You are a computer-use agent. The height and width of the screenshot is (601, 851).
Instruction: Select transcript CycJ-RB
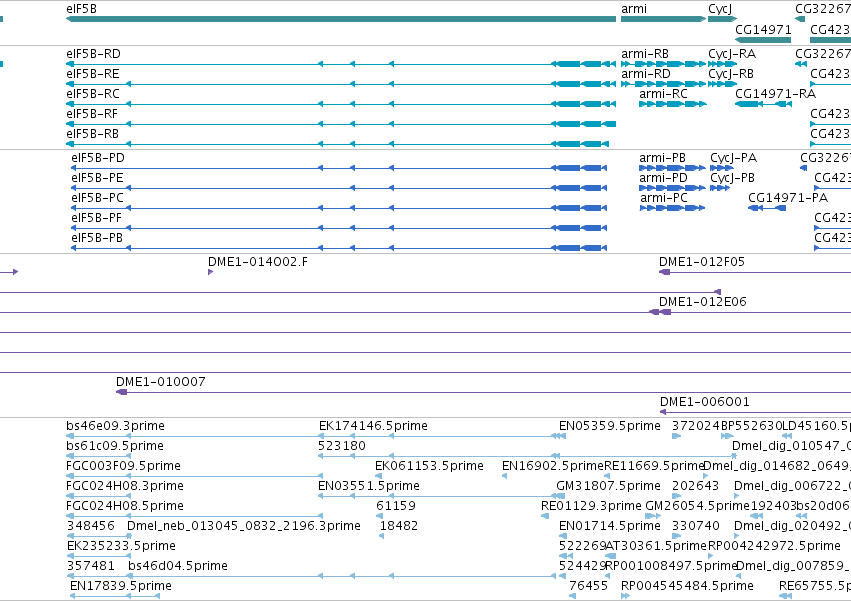click(731, 74)
